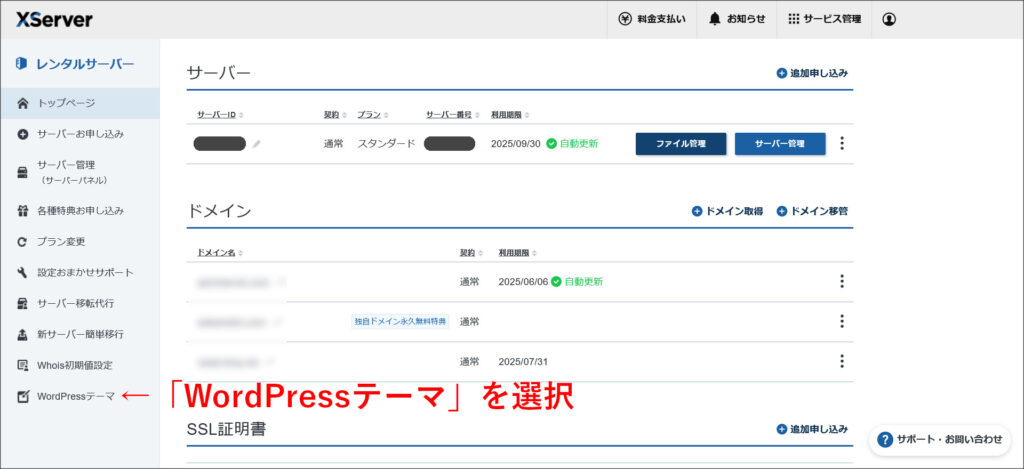
Task: Open the 料金支払い yen icon menu
Action: [x=625, y=20]
